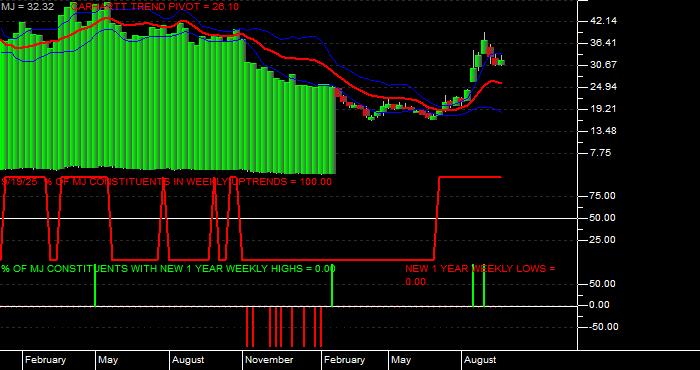Image resolution: width=700 pixels, height=370 pixels.
Task: Click the 36.41 price axis value
Action: 603,43
